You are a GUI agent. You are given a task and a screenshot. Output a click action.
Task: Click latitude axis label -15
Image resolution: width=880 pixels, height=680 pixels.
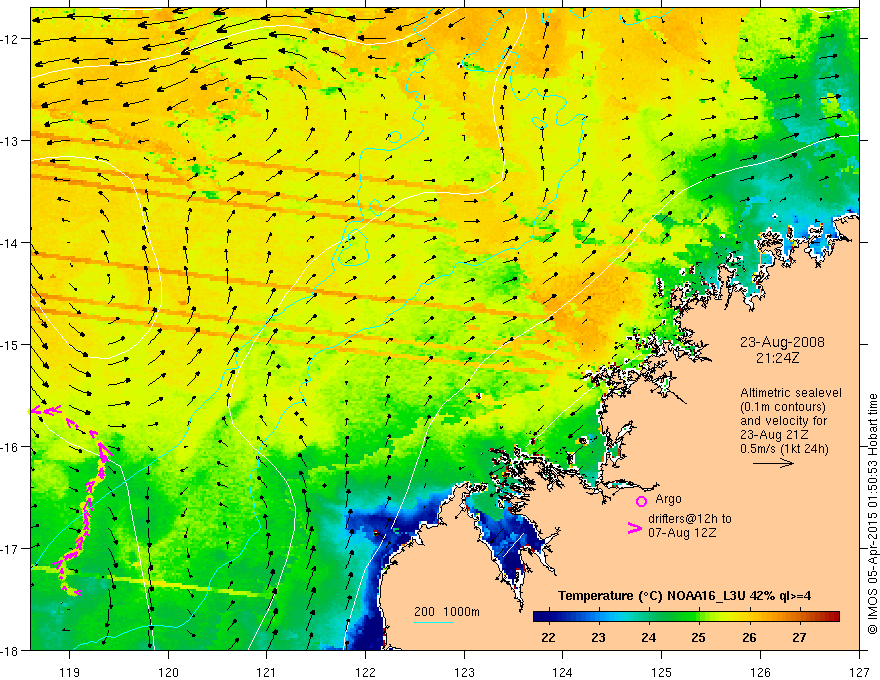[11, 344]
